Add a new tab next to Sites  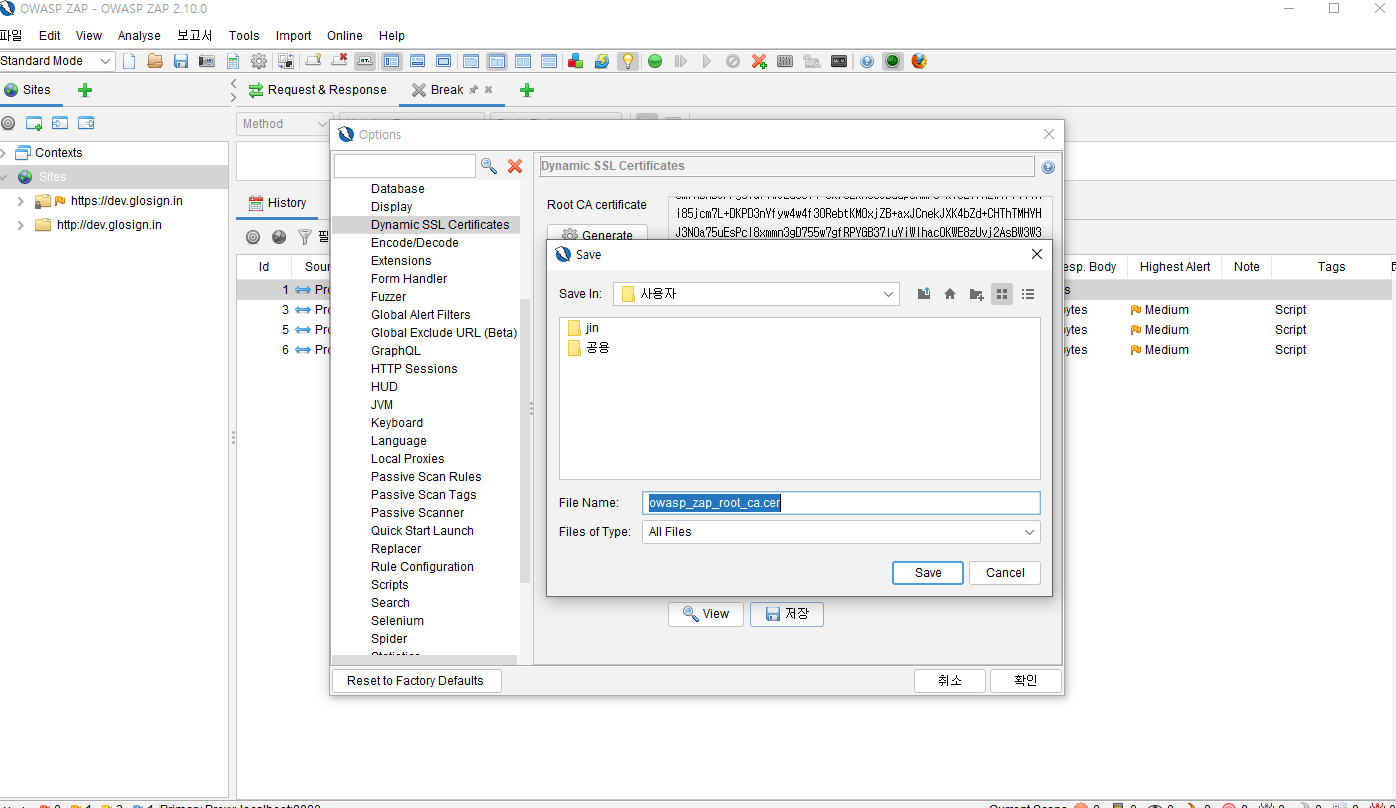[x=85, y=90]
